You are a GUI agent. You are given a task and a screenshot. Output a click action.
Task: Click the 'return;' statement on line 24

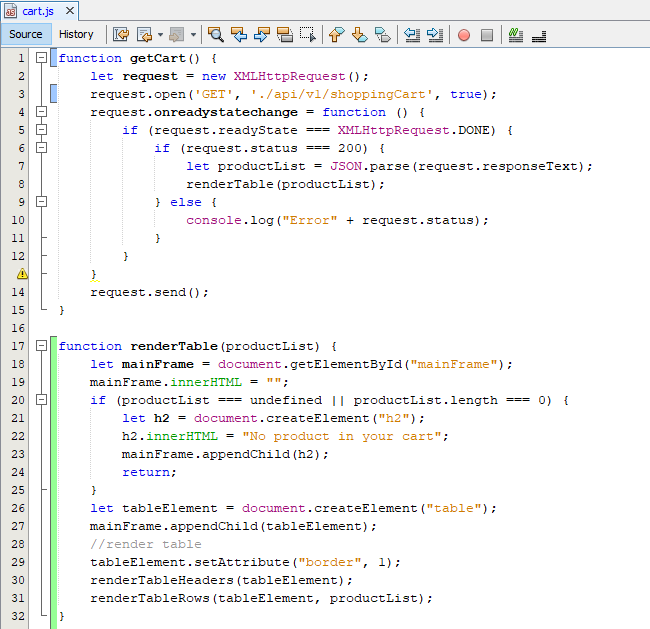[149, 472]
